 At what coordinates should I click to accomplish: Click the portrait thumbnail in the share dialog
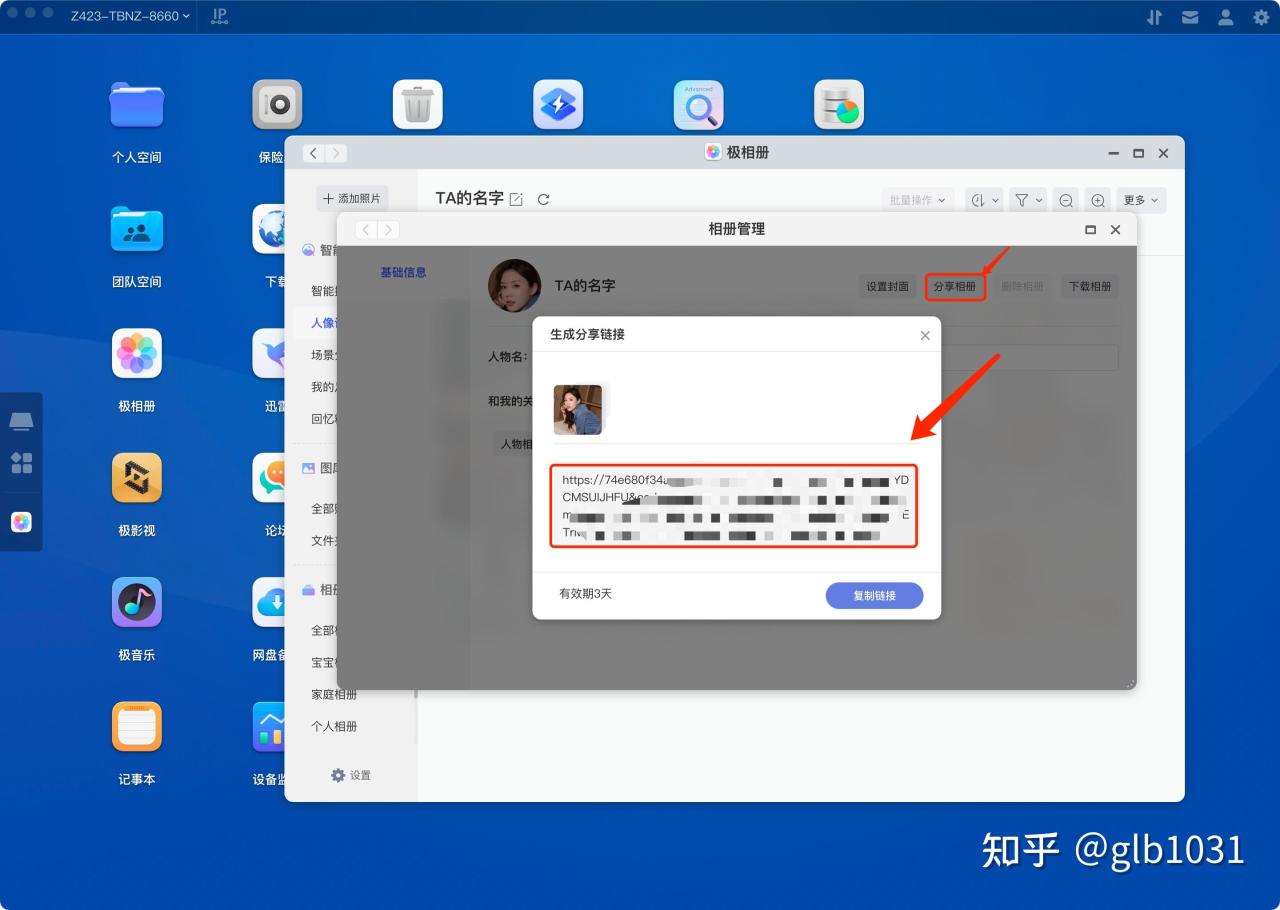coord(580,409)
